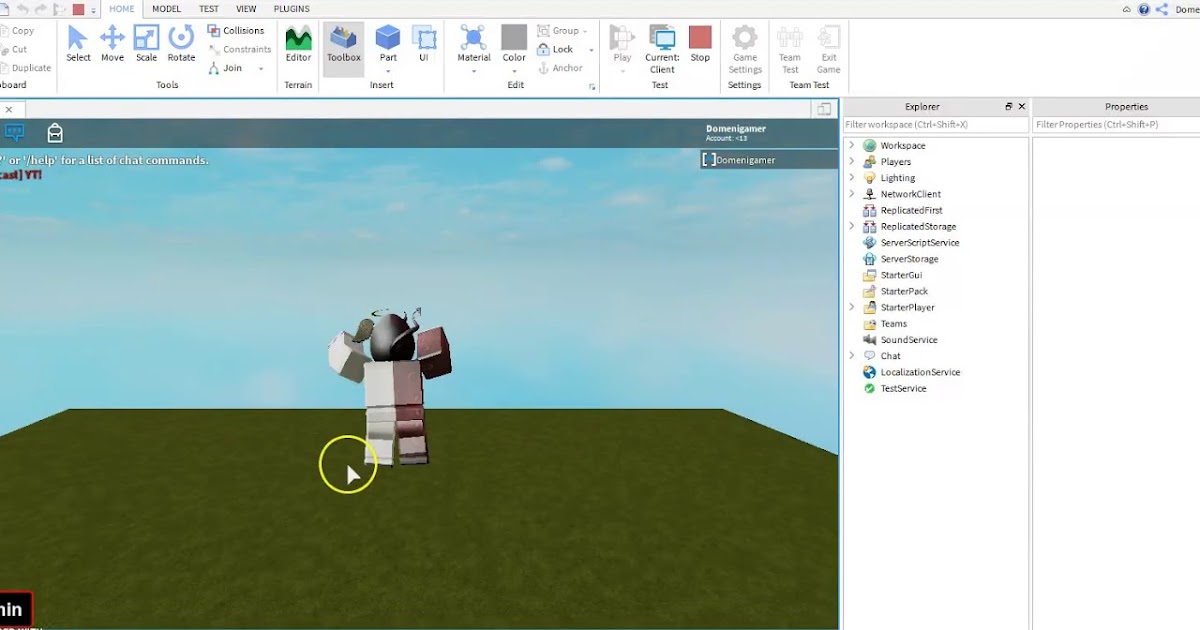This screenshot has height=630, width=1200.
Task: Toggle Collisions option
Action: tap(236, 31)
